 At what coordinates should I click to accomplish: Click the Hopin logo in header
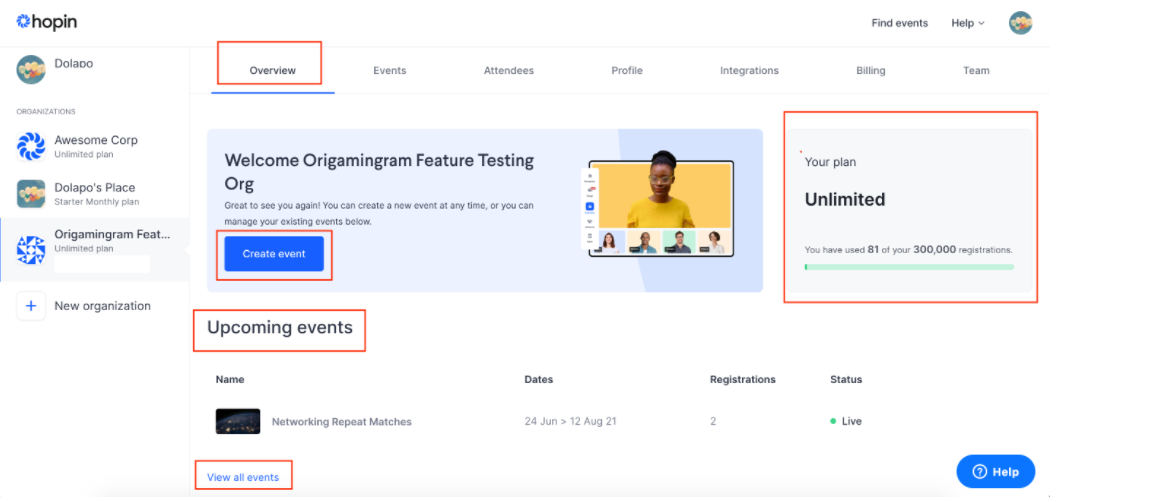pyautogui.click(x=47, y=21)
